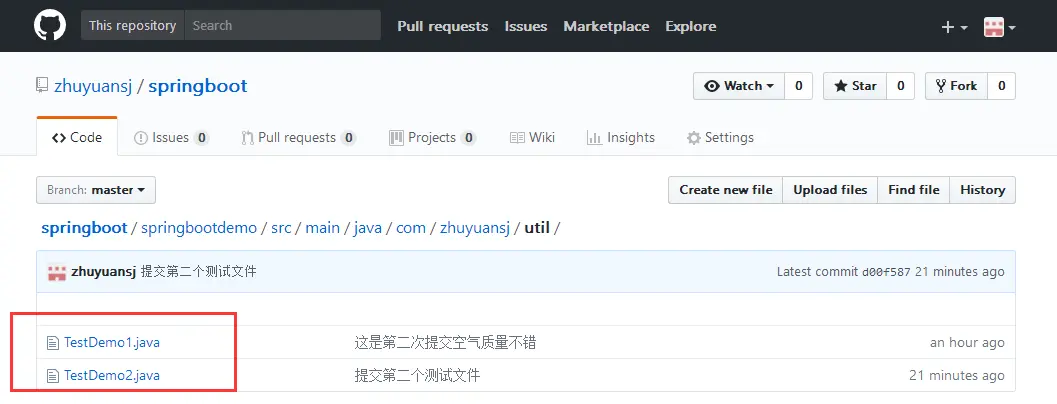Click the TestDemo1.java file icon
The width and height of the screenshot is (1057, 404).
point(53,343)
